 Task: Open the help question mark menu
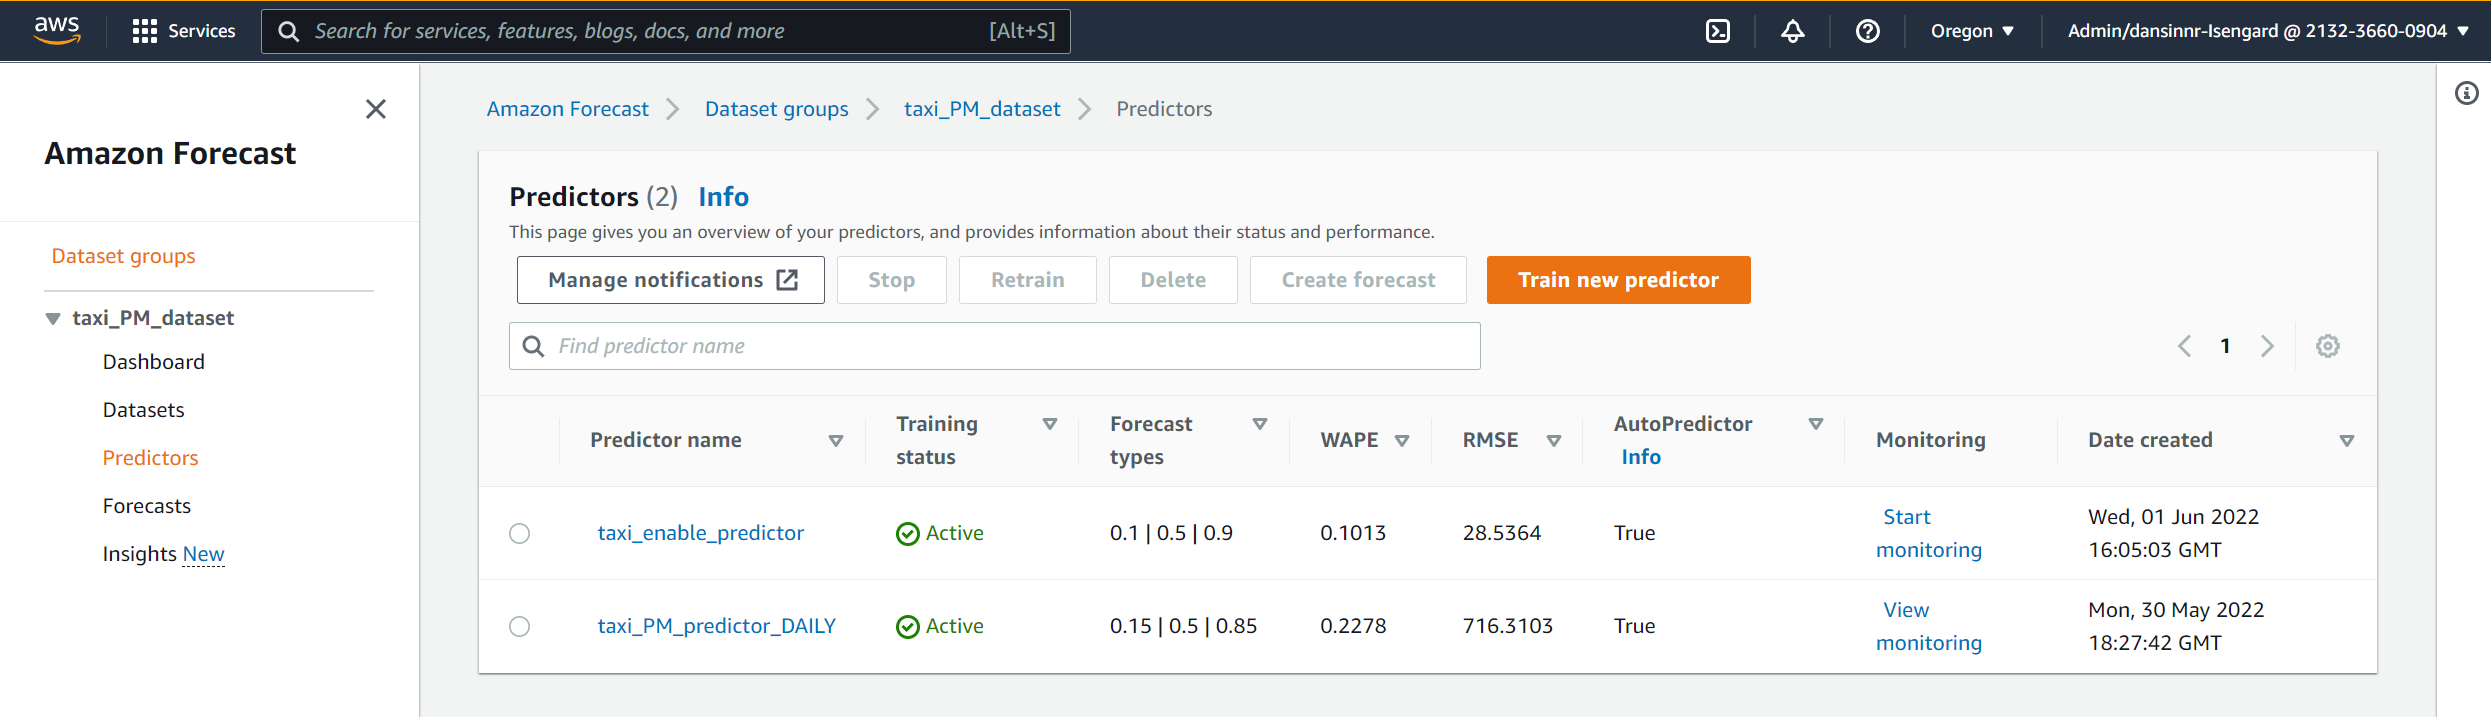pos(1867,31)
